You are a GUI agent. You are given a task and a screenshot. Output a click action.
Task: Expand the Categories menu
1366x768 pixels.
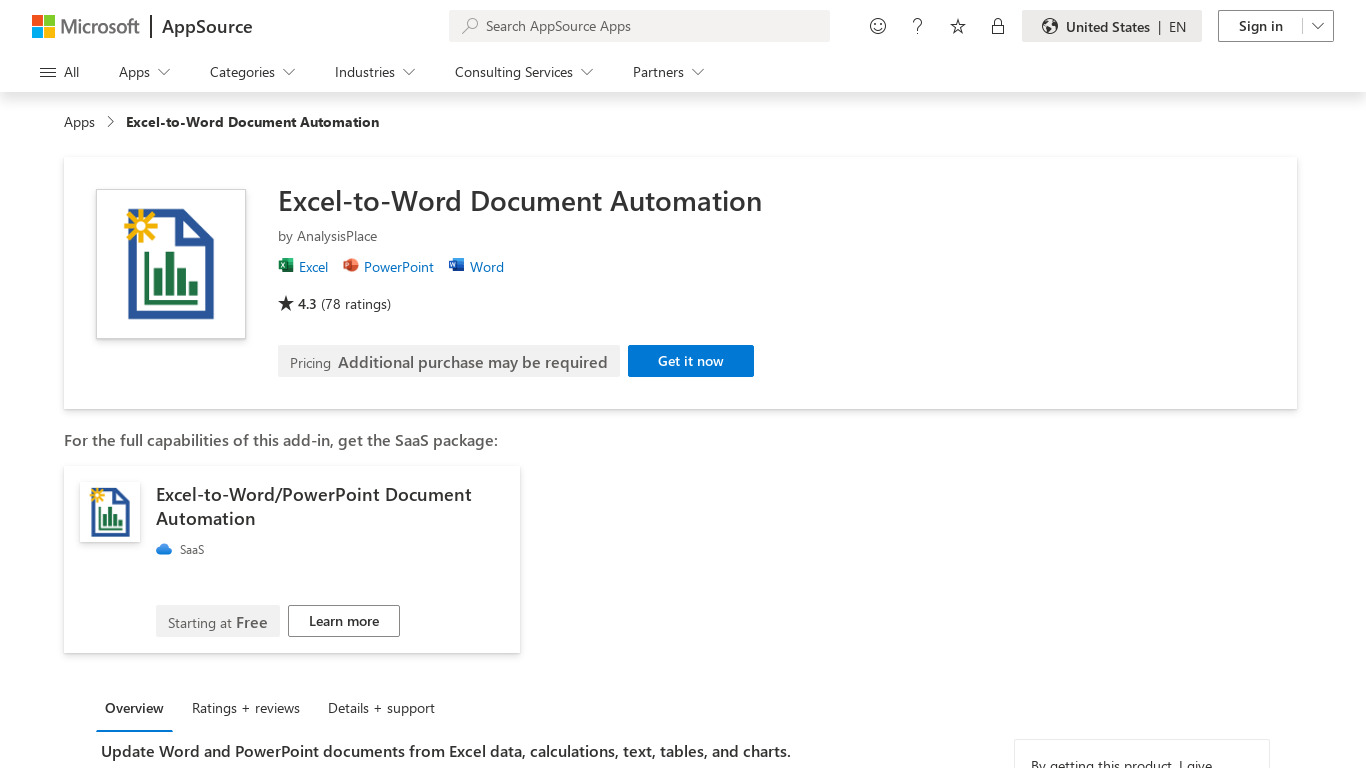pos(253,72)
